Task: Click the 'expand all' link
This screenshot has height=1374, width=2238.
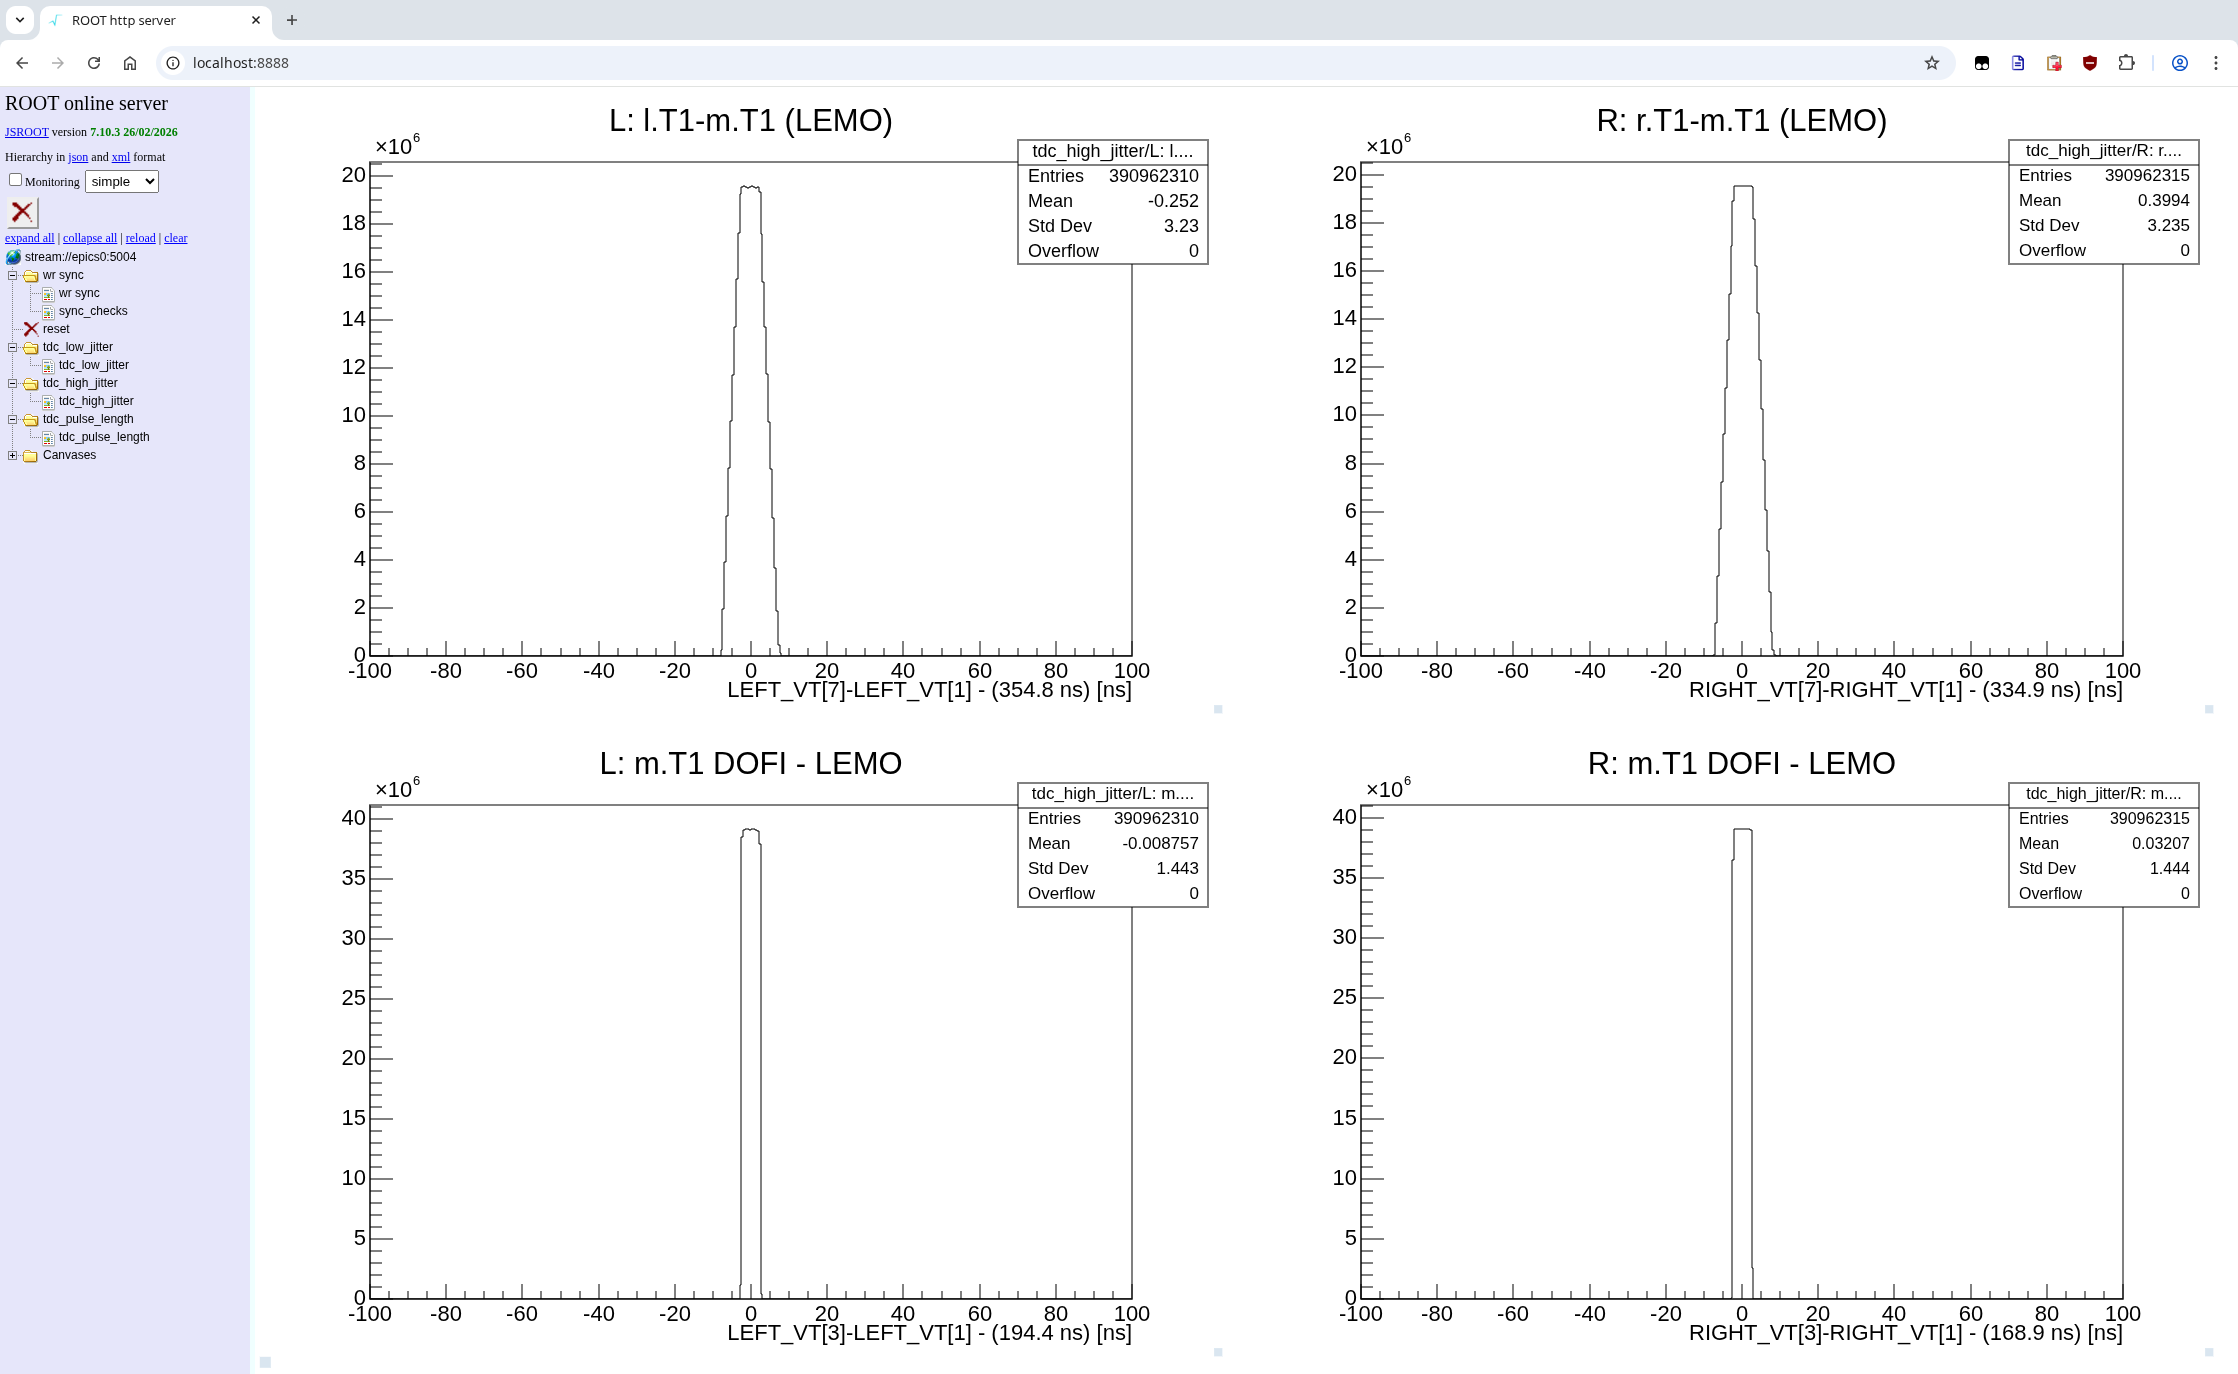Action: point(30,238)
